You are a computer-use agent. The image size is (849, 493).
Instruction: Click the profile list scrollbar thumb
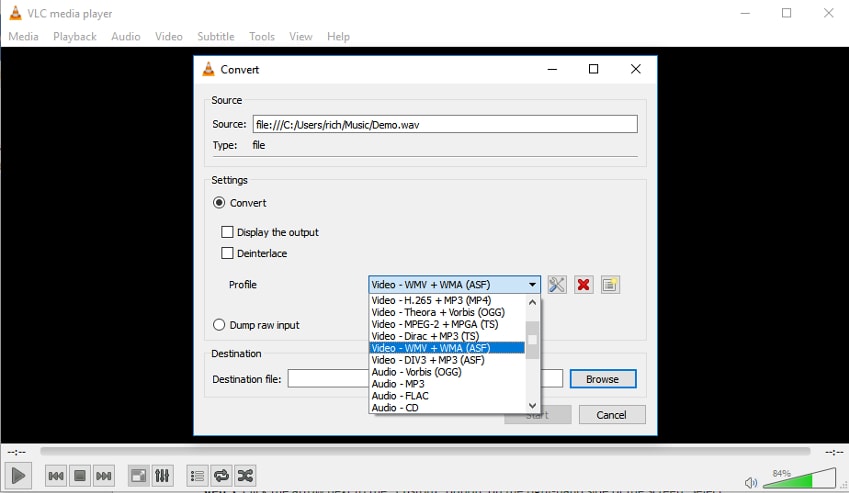coord(532,340)
